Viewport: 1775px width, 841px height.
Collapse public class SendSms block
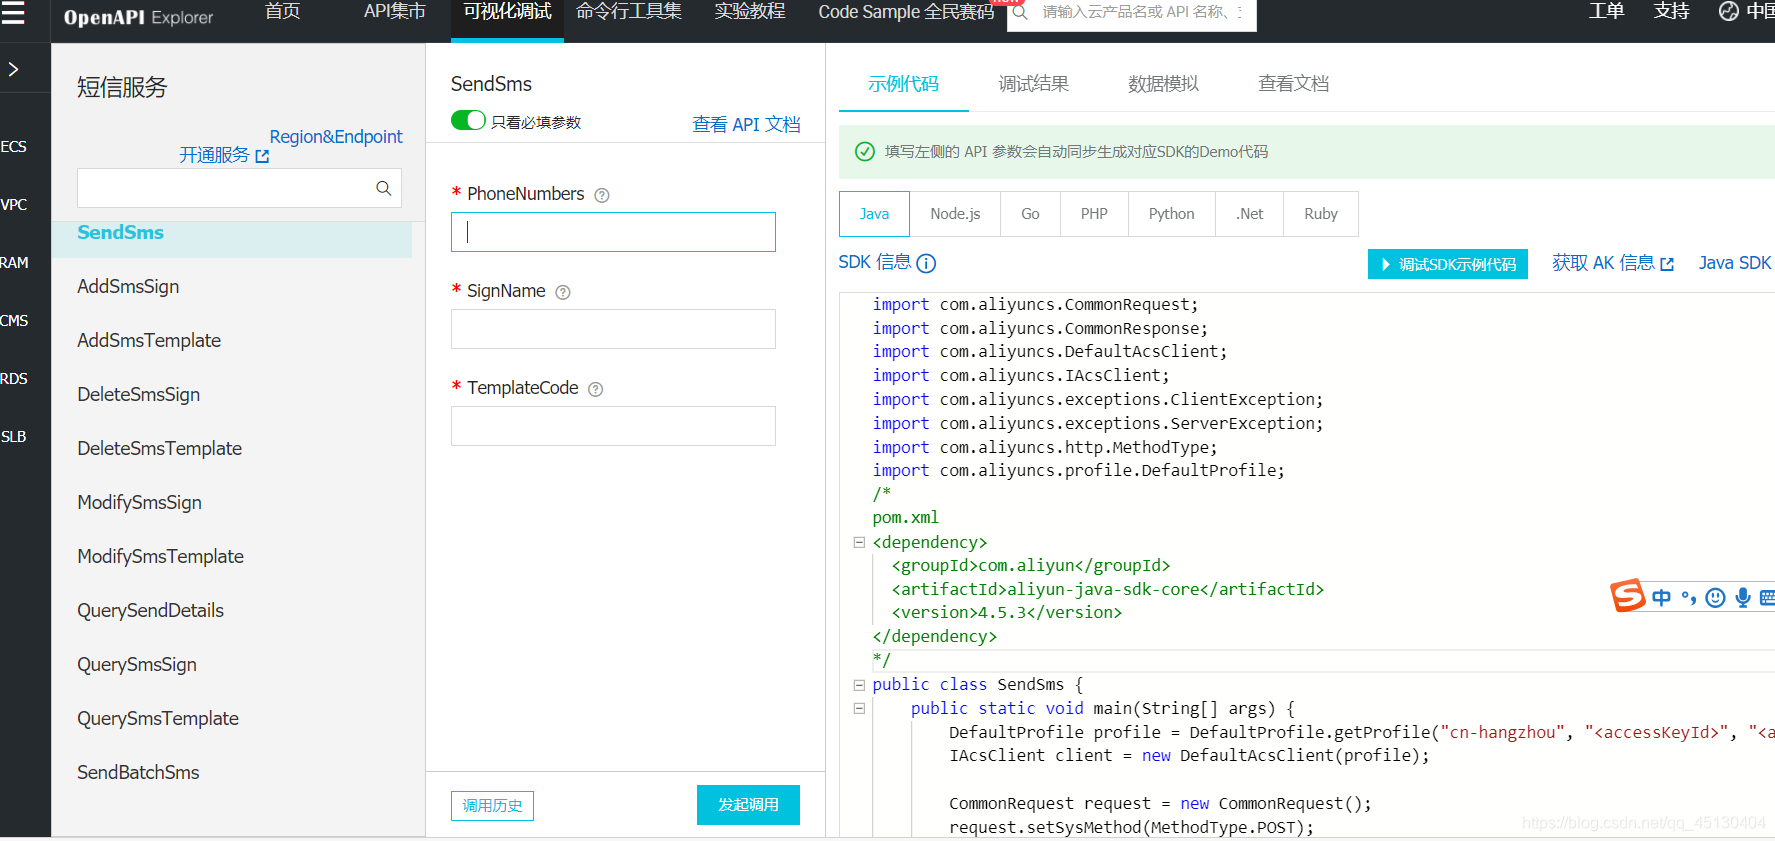pyautogui.click(x=859, y=685)
